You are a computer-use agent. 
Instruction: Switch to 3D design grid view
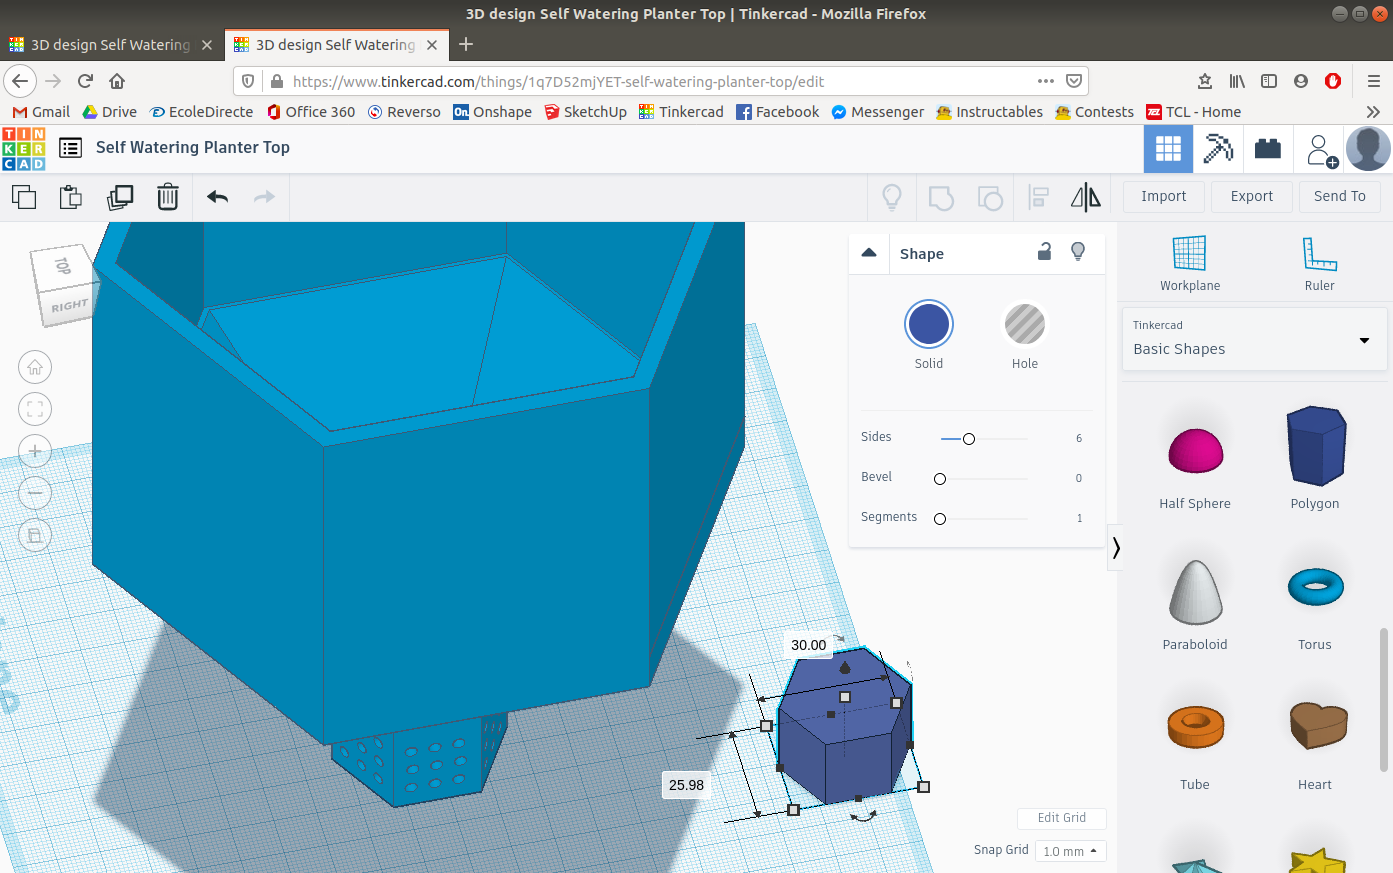pos(1168,149)
